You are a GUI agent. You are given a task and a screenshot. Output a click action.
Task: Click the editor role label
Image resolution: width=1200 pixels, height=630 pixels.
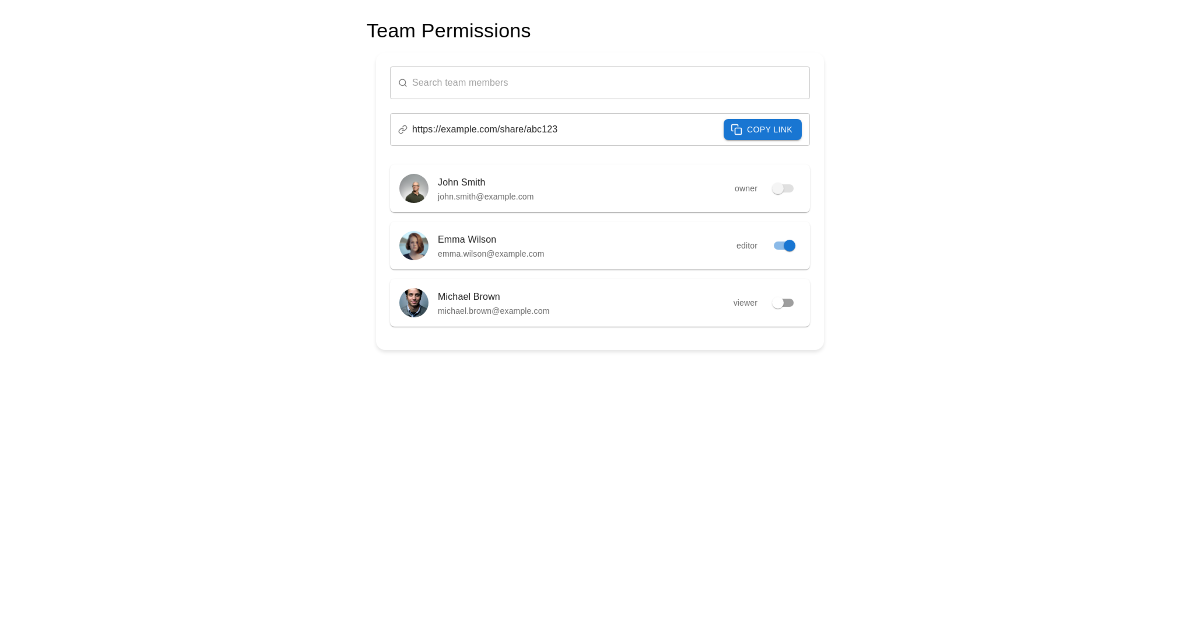[747, 246]
